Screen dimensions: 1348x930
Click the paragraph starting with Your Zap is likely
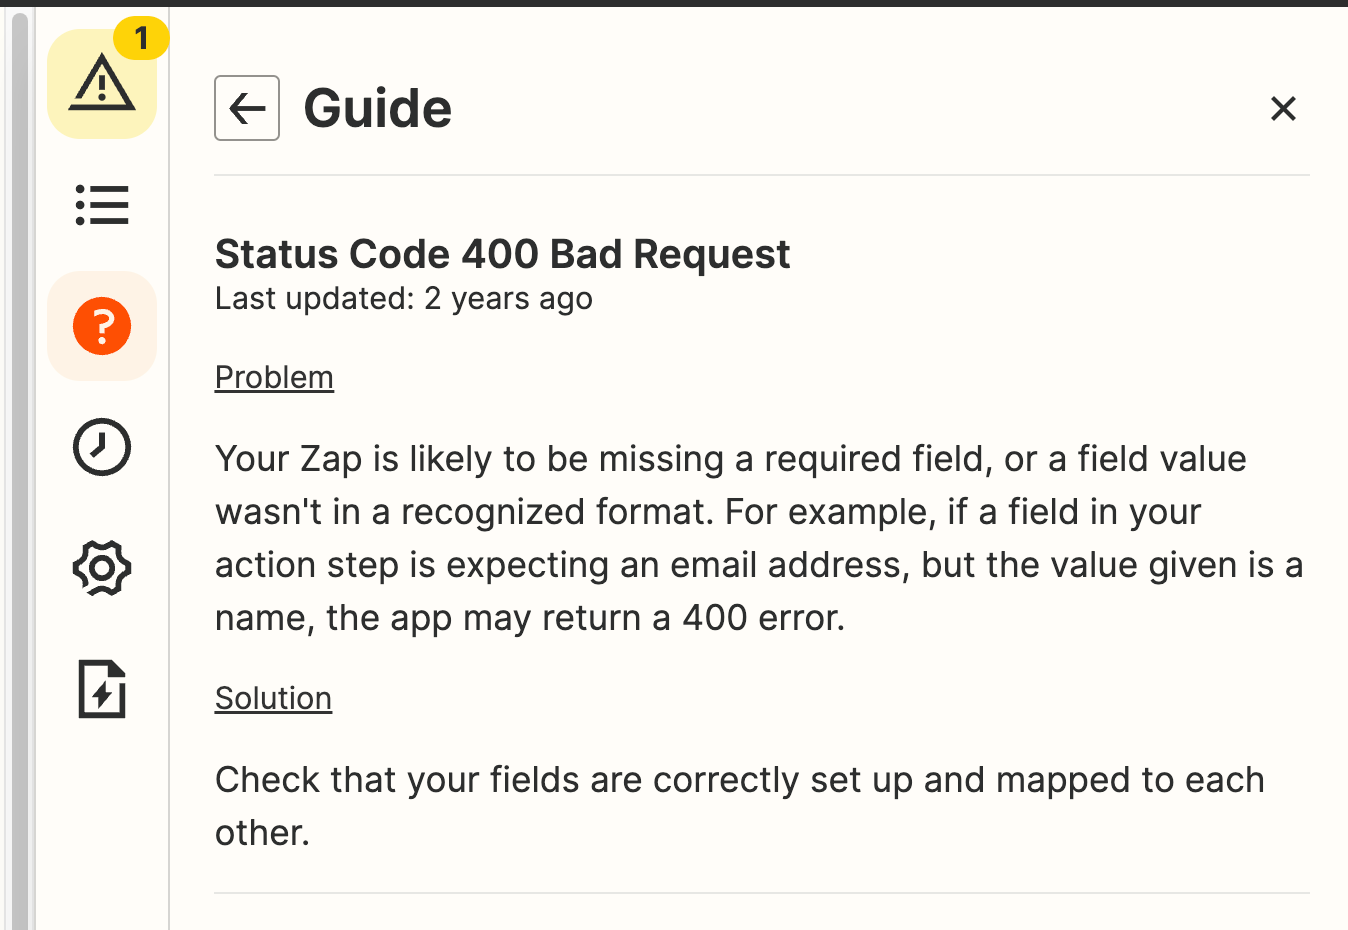click(x=760, y=538)
